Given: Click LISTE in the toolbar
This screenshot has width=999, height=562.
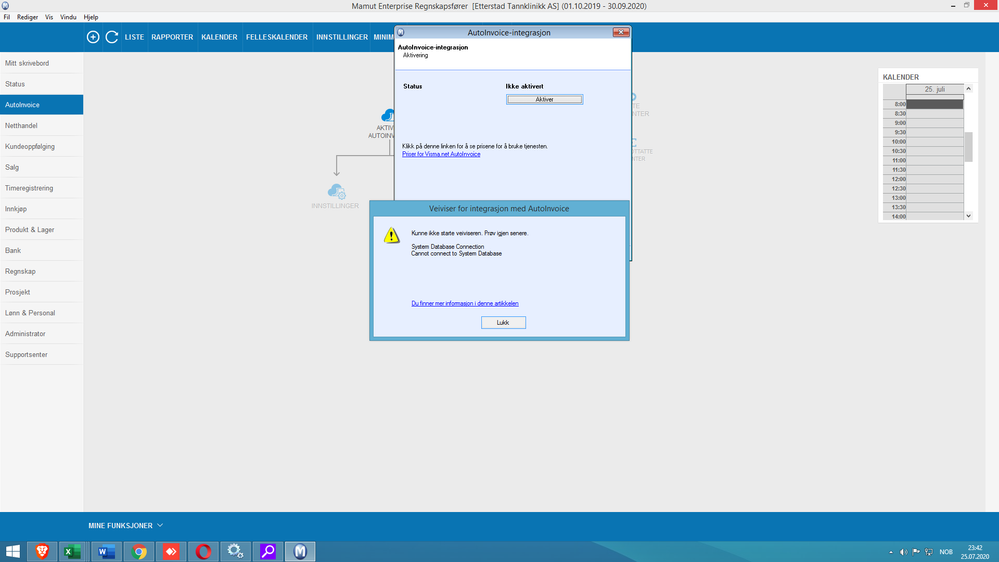Looking at the screenshot, I should point(134,37).
